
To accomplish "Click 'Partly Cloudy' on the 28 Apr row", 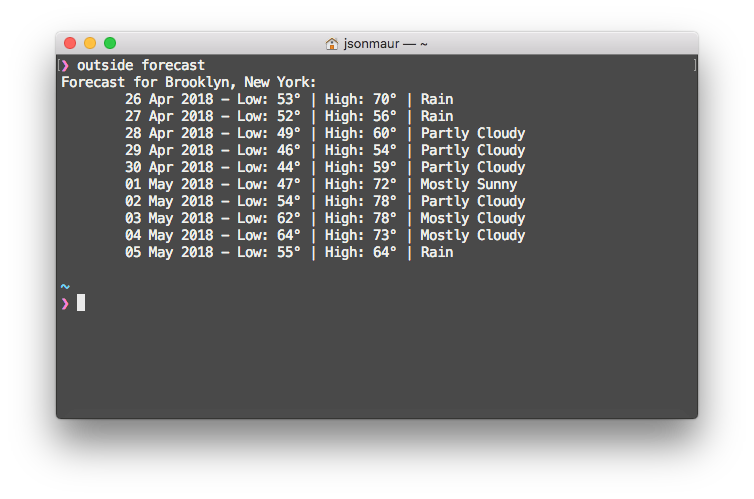I will click(x=473, y=133).
